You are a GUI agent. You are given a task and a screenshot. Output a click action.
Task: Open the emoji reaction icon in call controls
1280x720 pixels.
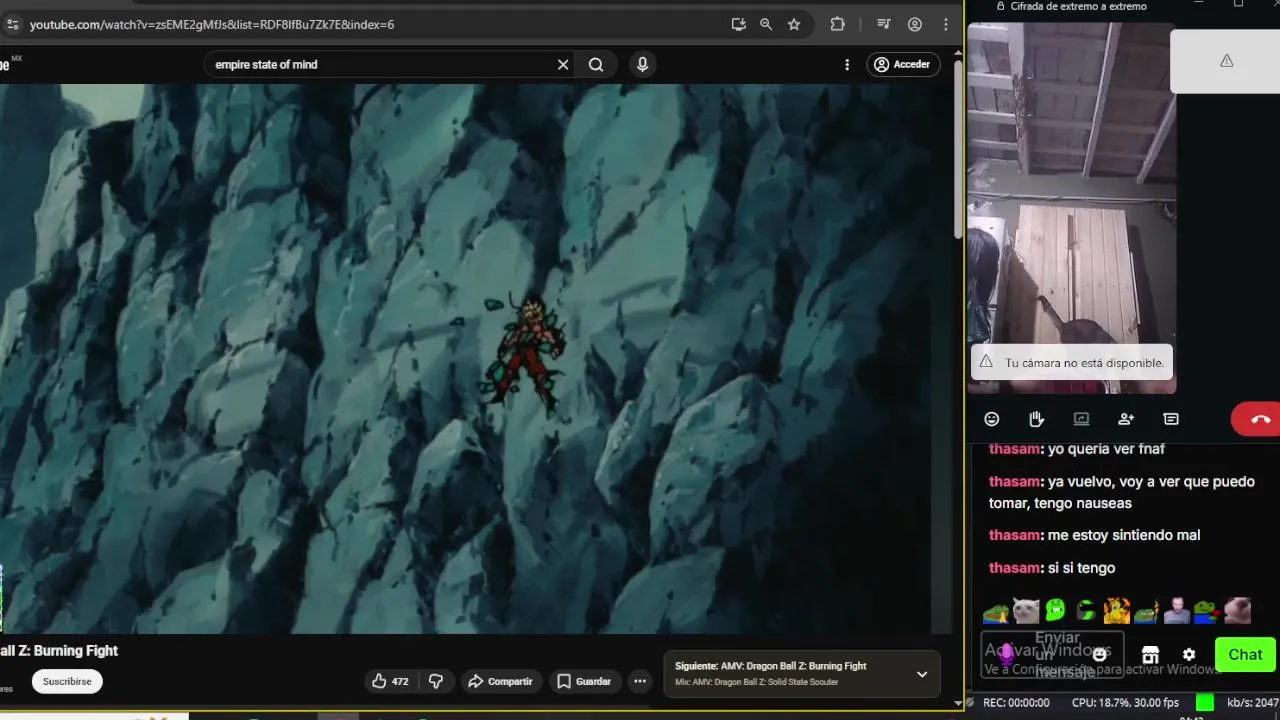point(991,419)
